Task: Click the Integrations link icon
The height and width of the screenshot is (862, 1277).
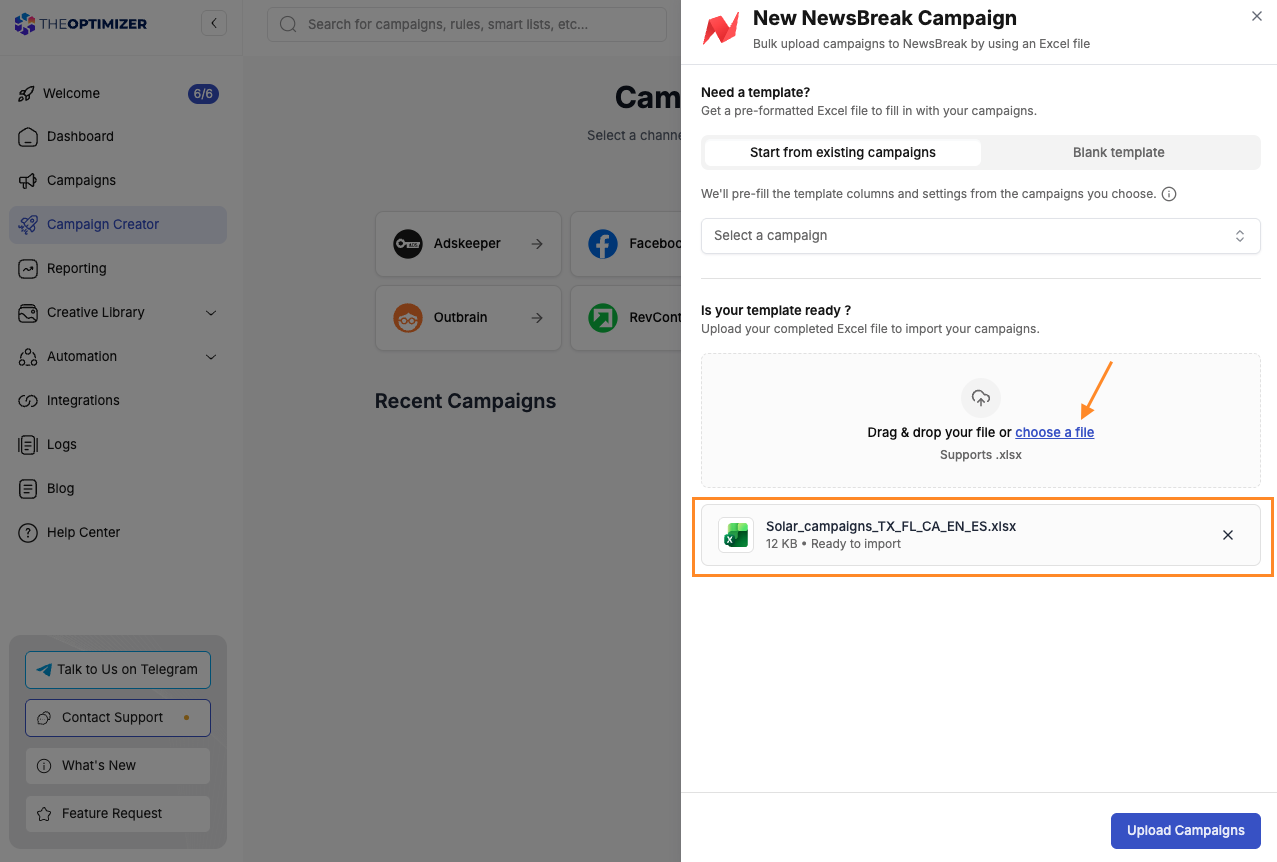Action: click(x=28, y=401)
